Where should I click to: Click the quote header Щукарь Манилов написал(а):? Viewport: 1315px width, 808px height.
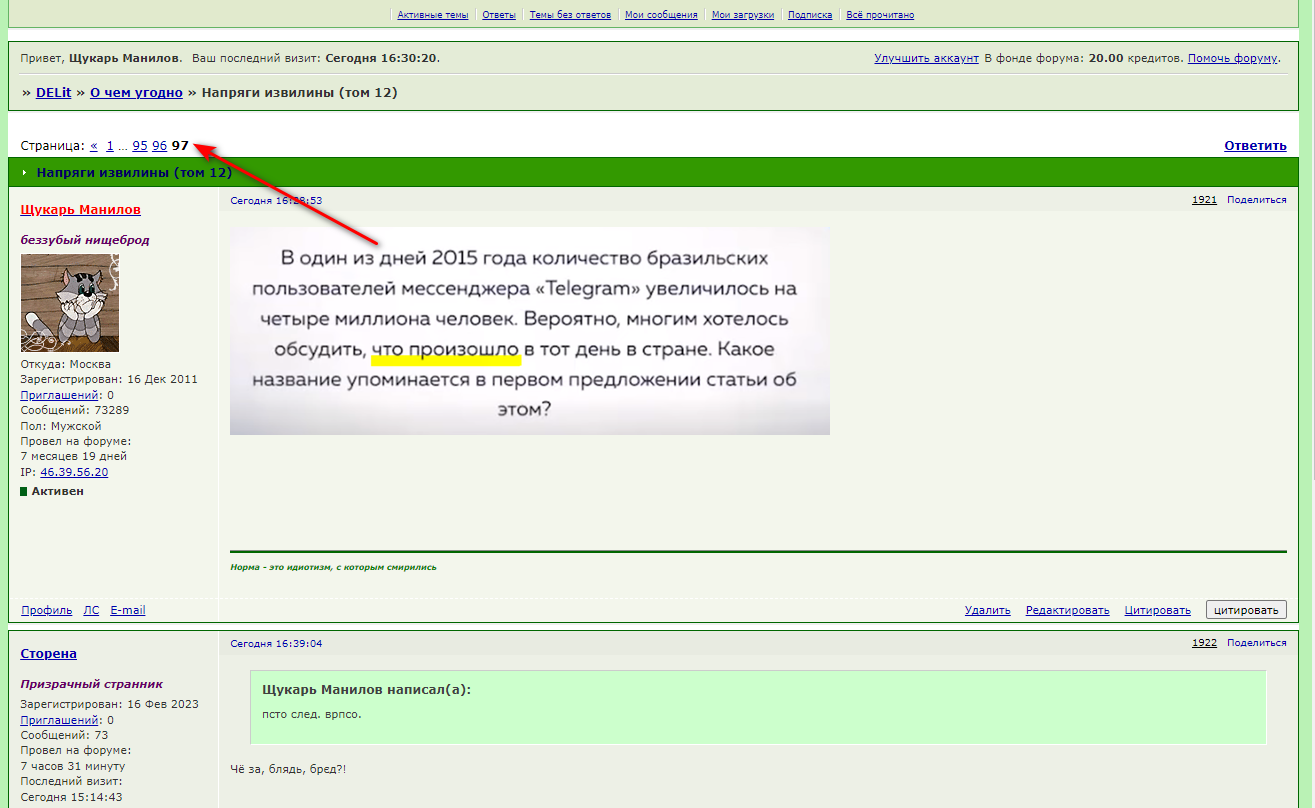(x=366, y=690)
